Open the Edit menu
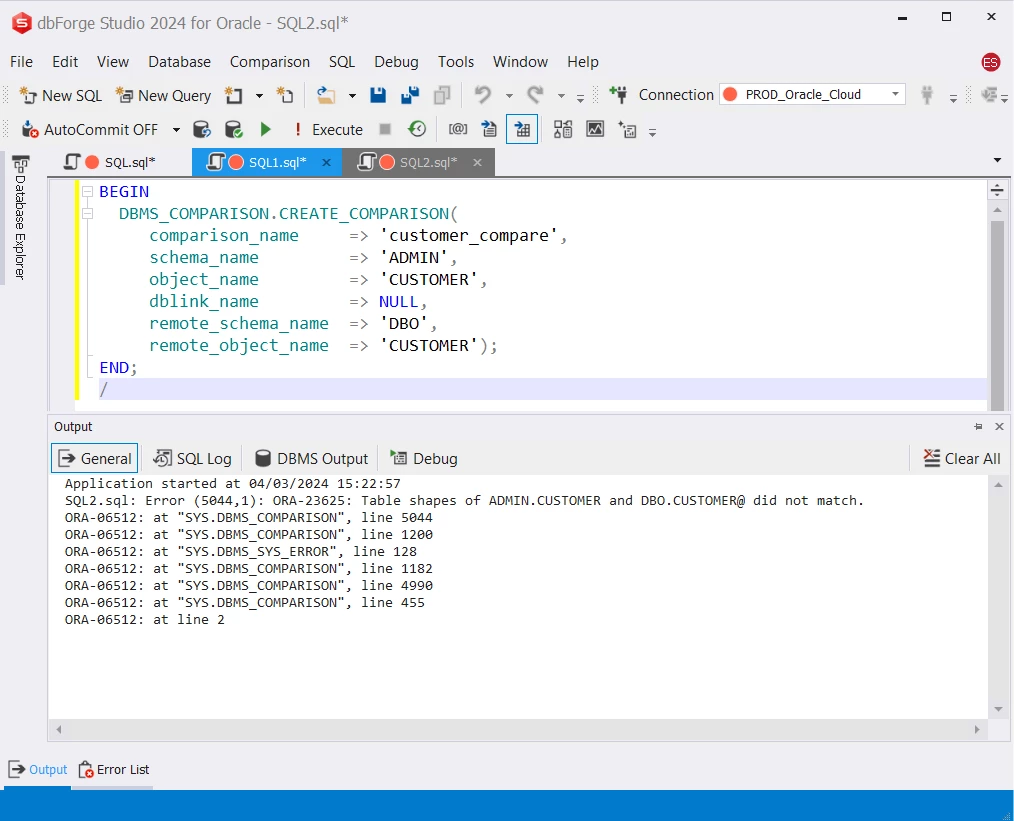Screen dimensions: 1014x821 pyautogui.click(x=65, y=62)
